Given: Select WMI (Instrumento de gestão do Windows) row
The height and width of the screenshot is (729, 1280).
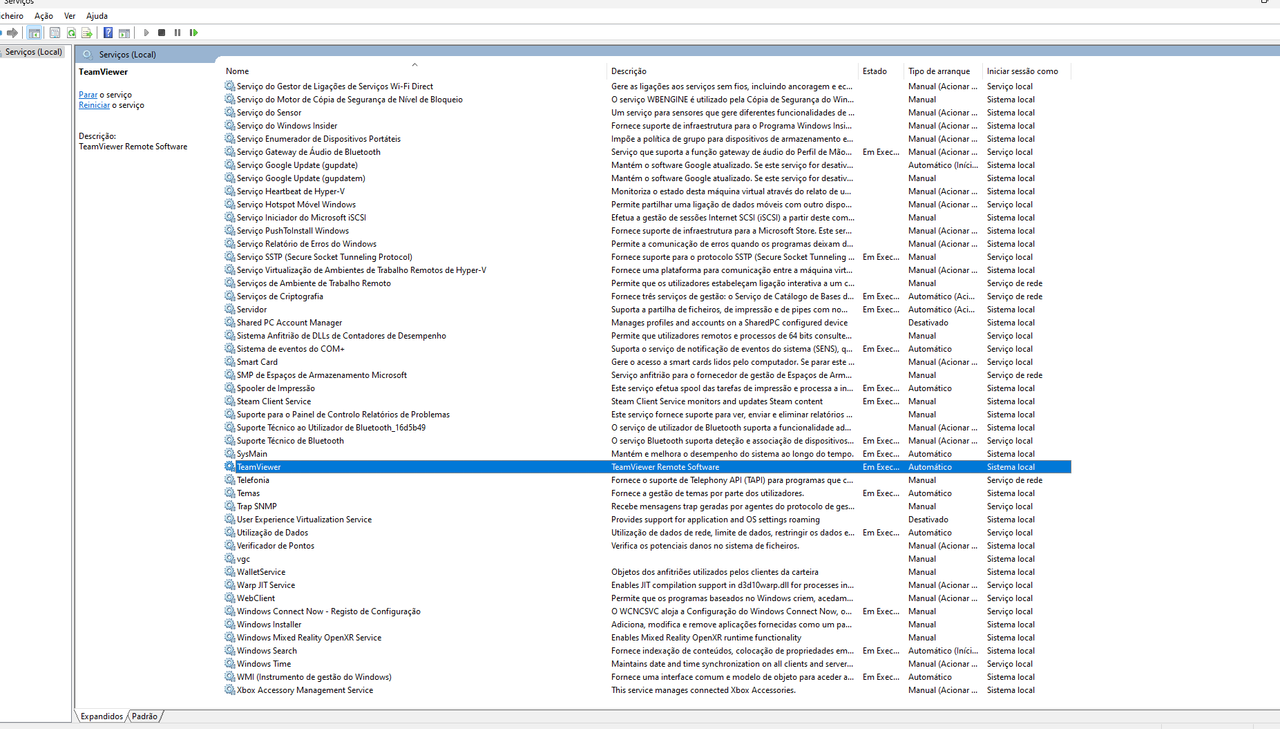Looking at the screenshot, I should click(x=647, y=677).
